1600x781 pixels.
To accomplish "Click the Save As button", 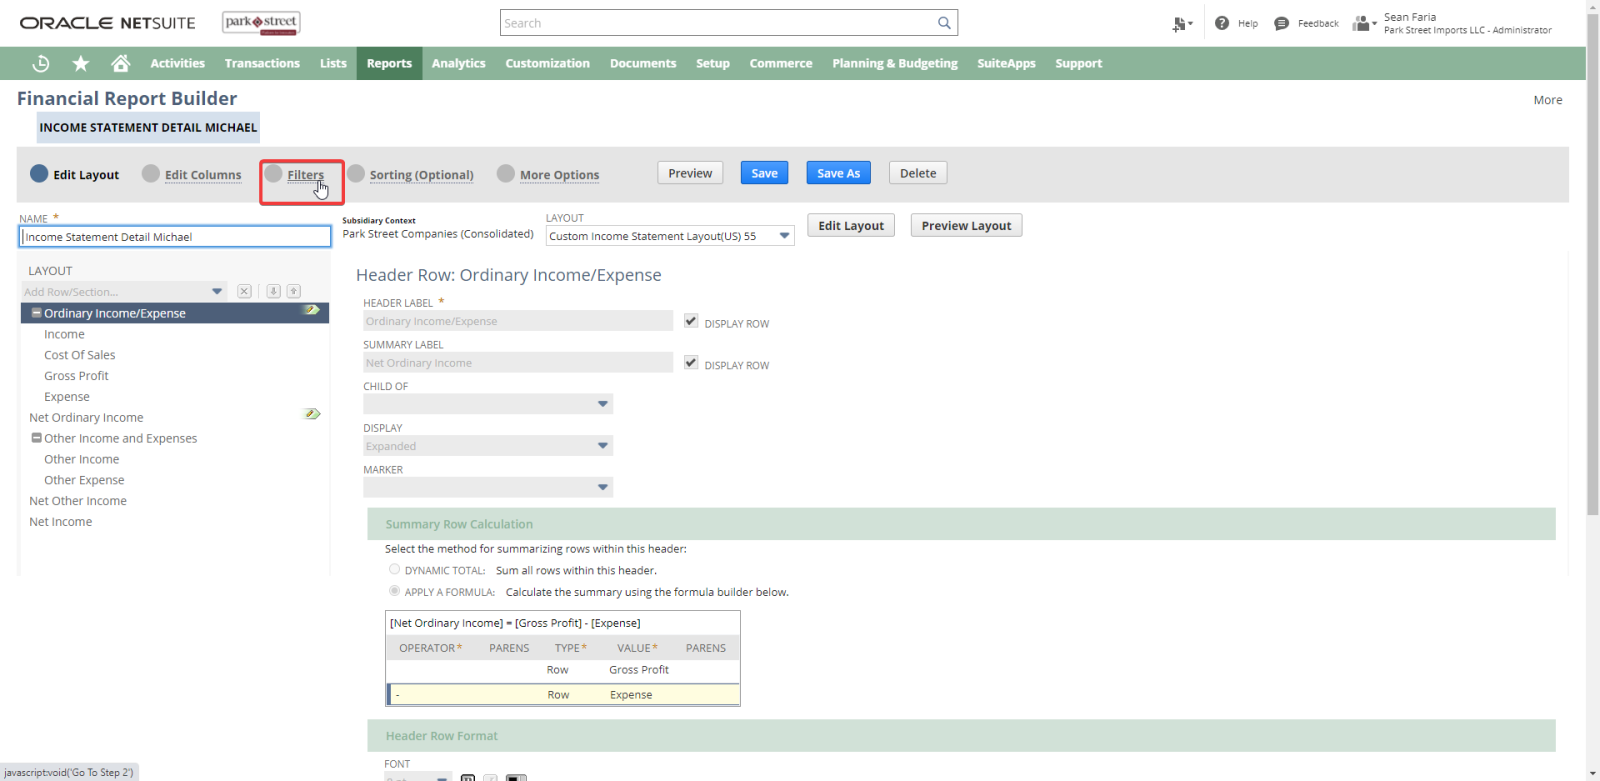I will (x=838, y=173).
